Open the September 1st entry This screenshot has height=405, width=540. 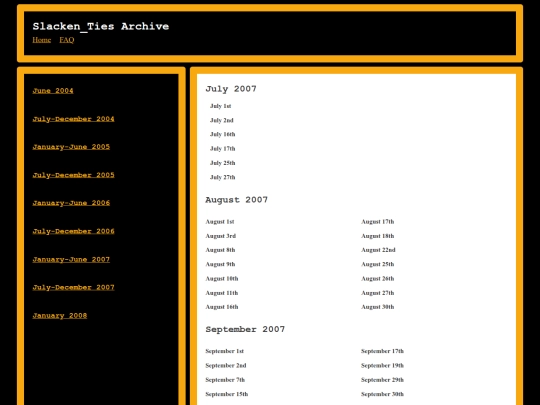tap(225, 351)
